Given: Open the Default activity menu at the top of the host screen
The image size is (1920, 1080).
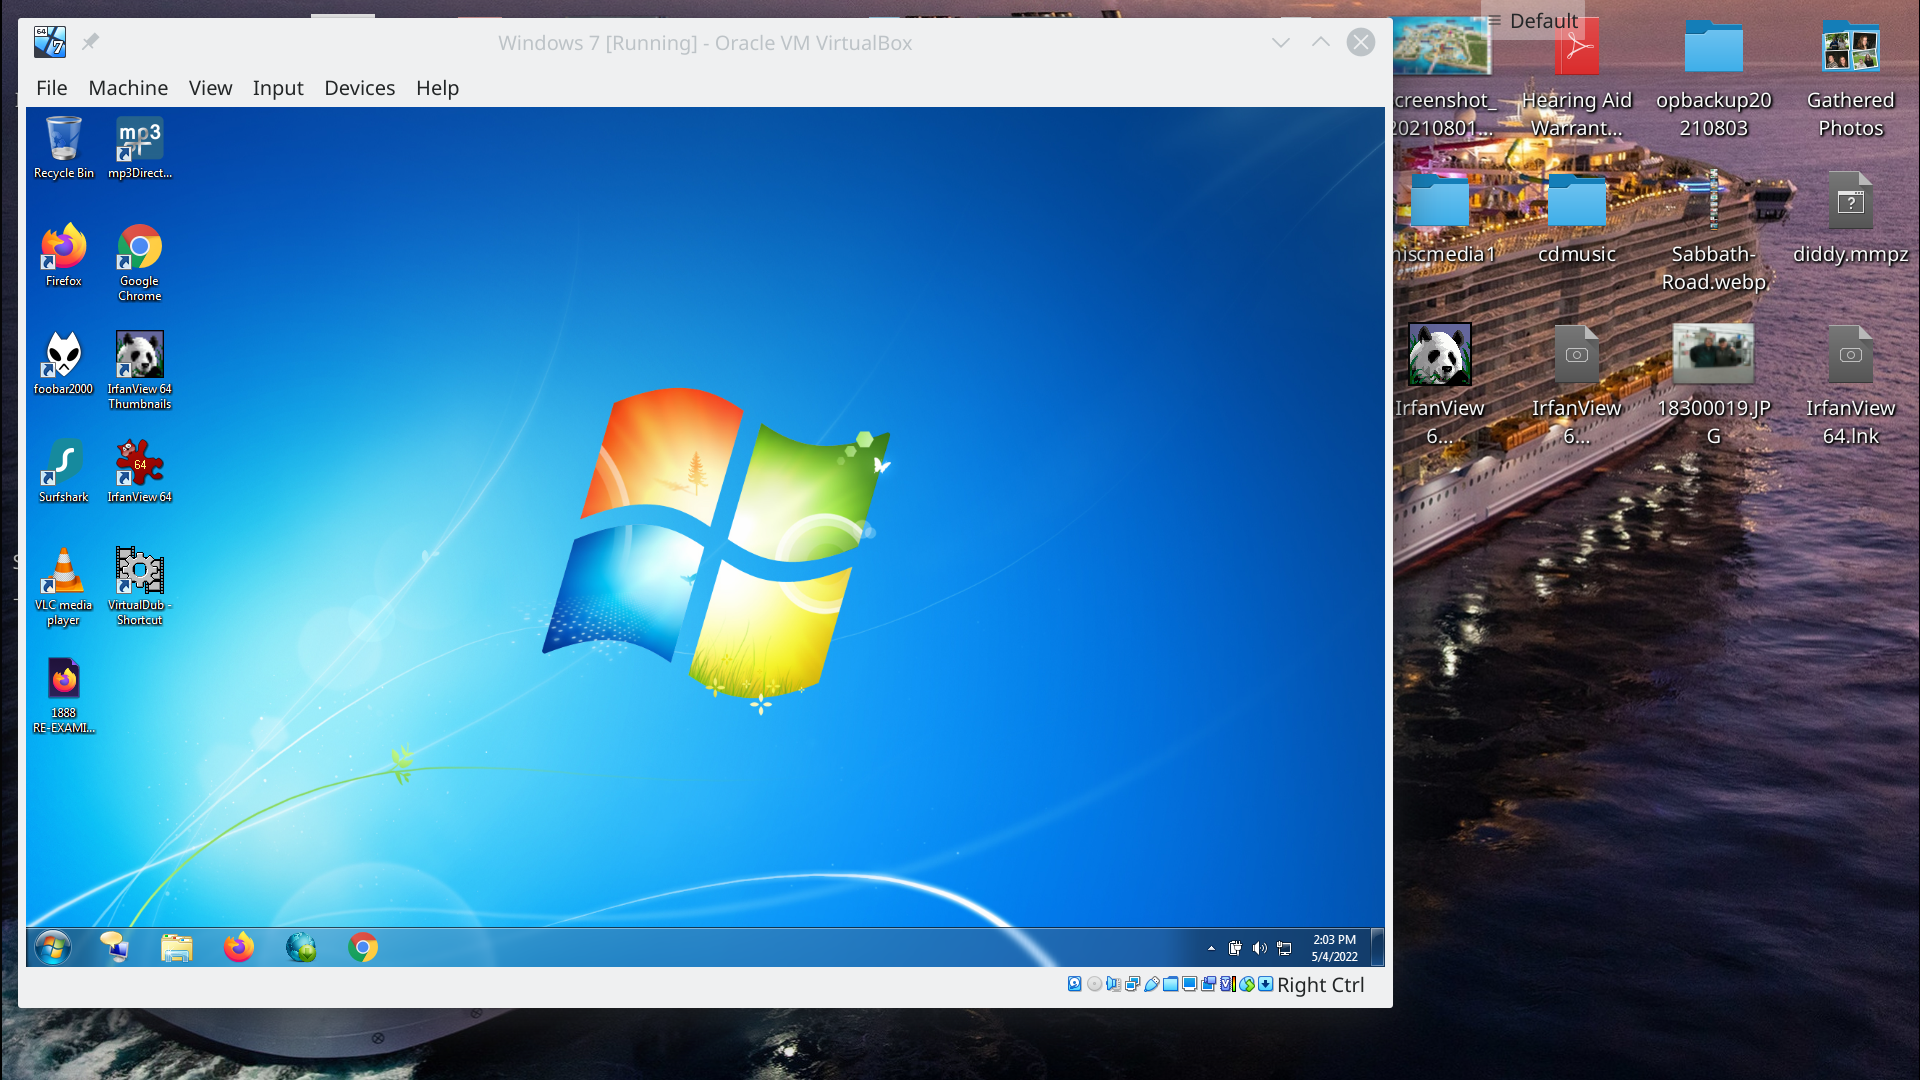Looking at the screenshot, I should (x=1532, y=21).
